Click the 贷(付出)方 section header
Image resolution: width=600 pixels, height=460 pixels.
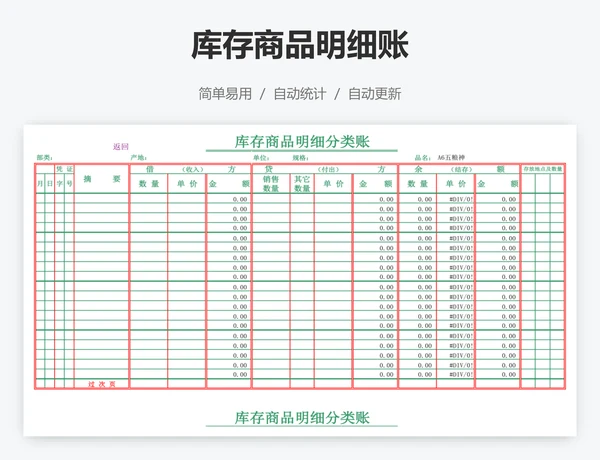[325, 169]
